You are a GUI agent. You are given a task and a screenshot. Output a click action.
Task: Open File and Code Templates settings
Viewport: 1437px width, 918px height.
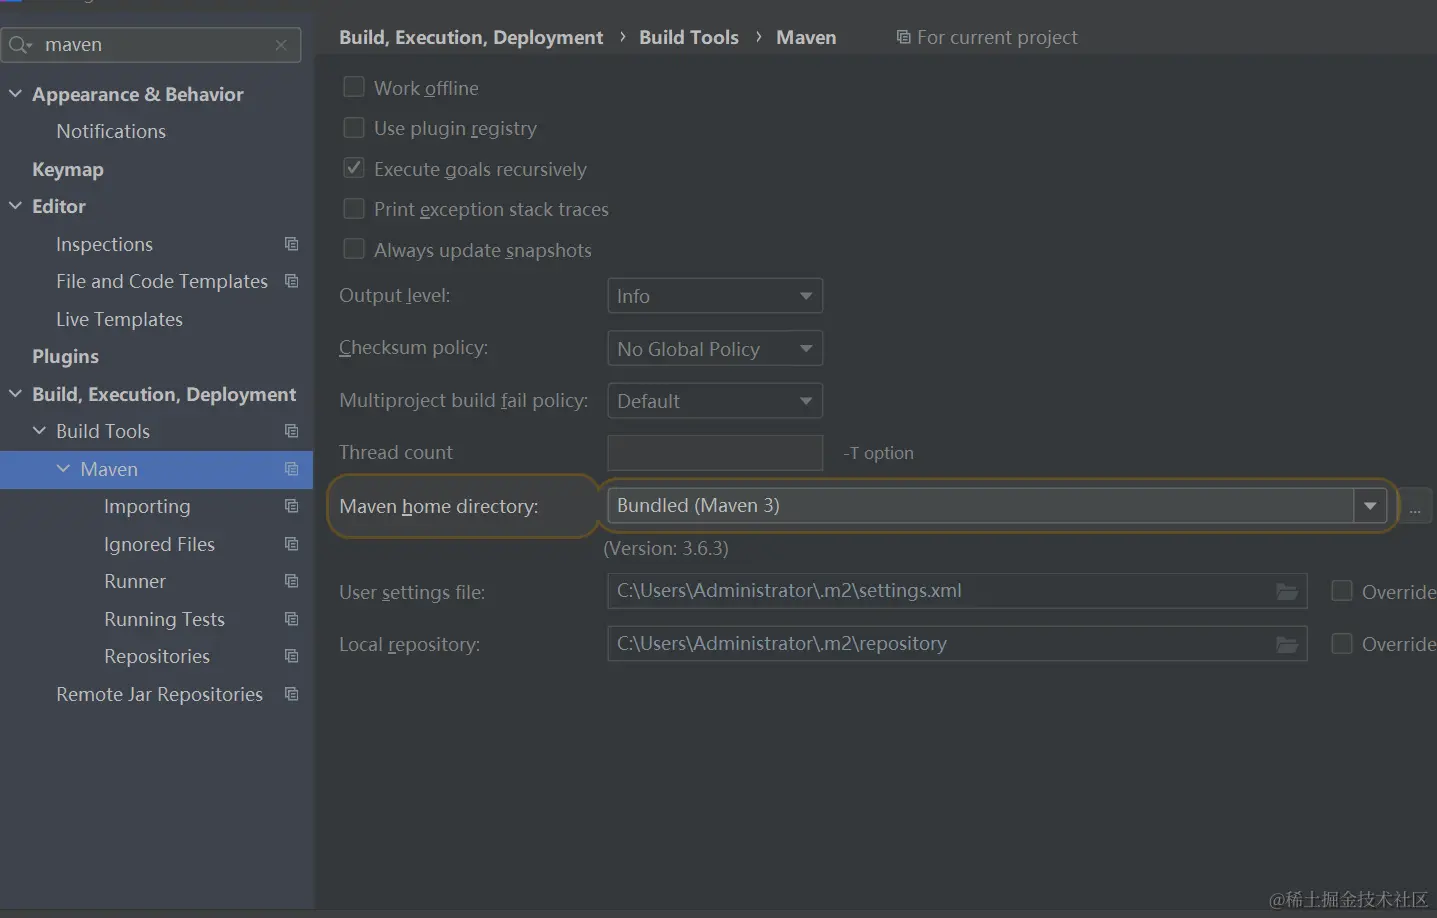[162, 281]
